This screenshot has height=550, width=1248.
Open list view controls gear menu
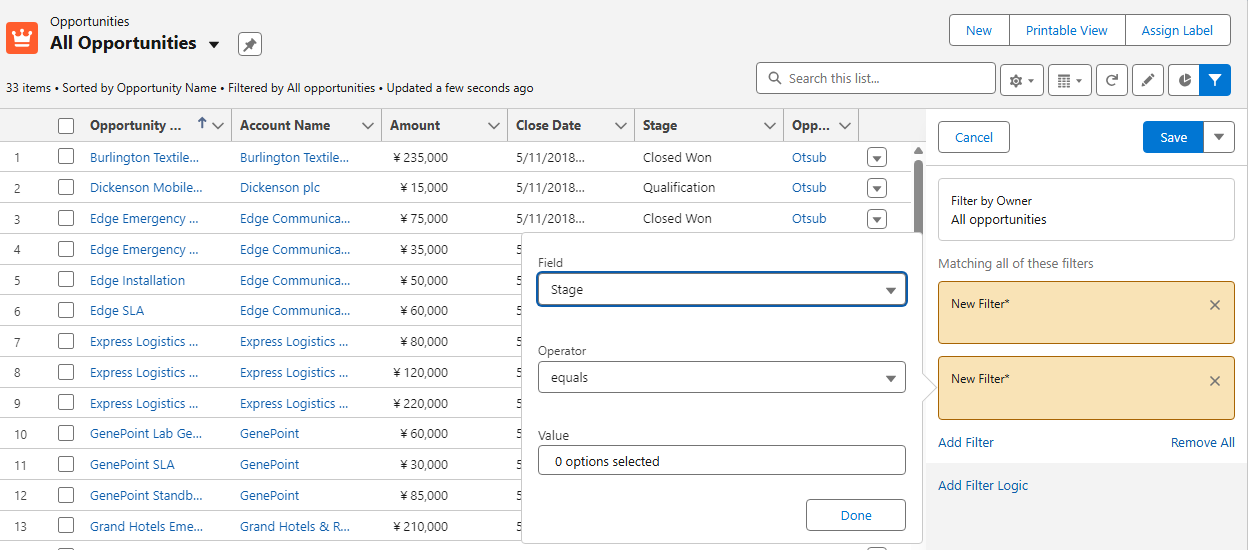1022,80
